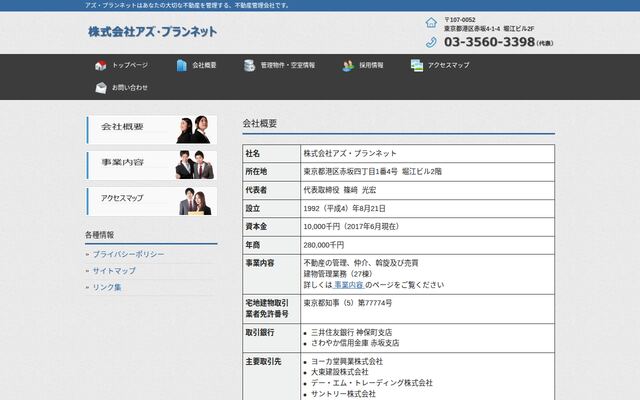Open 会社概要 in the navigation bar

[x=204, y=65]
